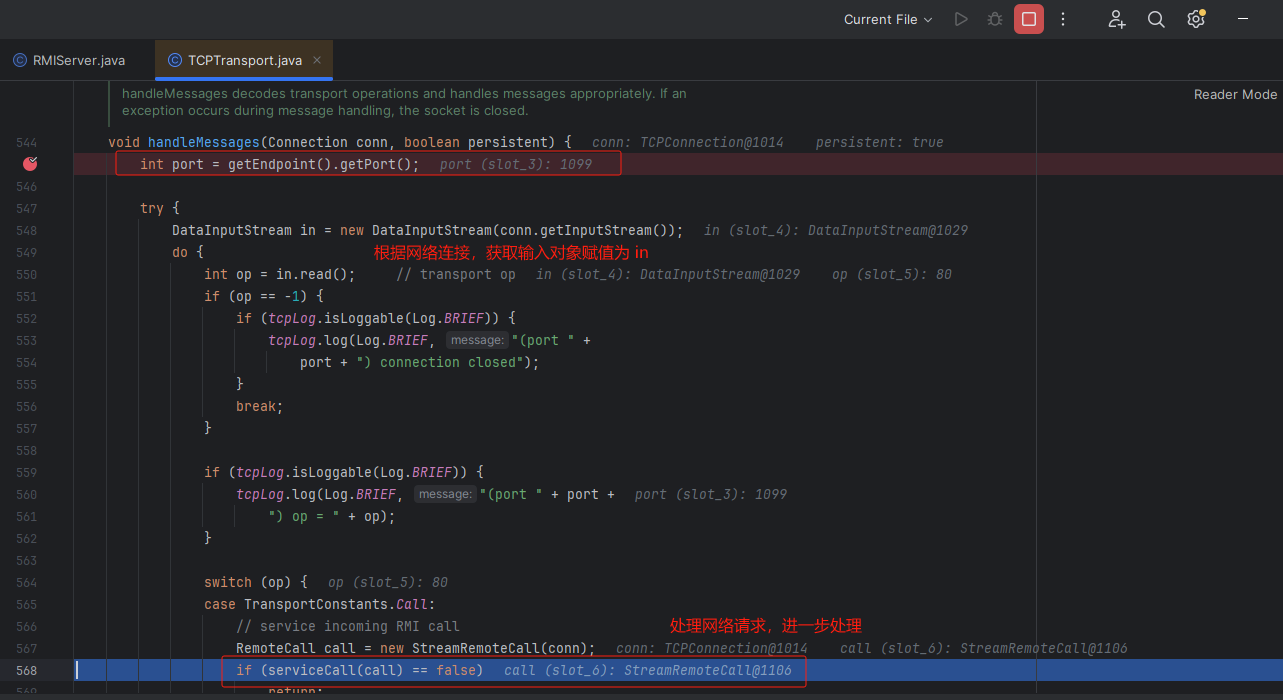Click the Debug bug icon

(994, 19)
